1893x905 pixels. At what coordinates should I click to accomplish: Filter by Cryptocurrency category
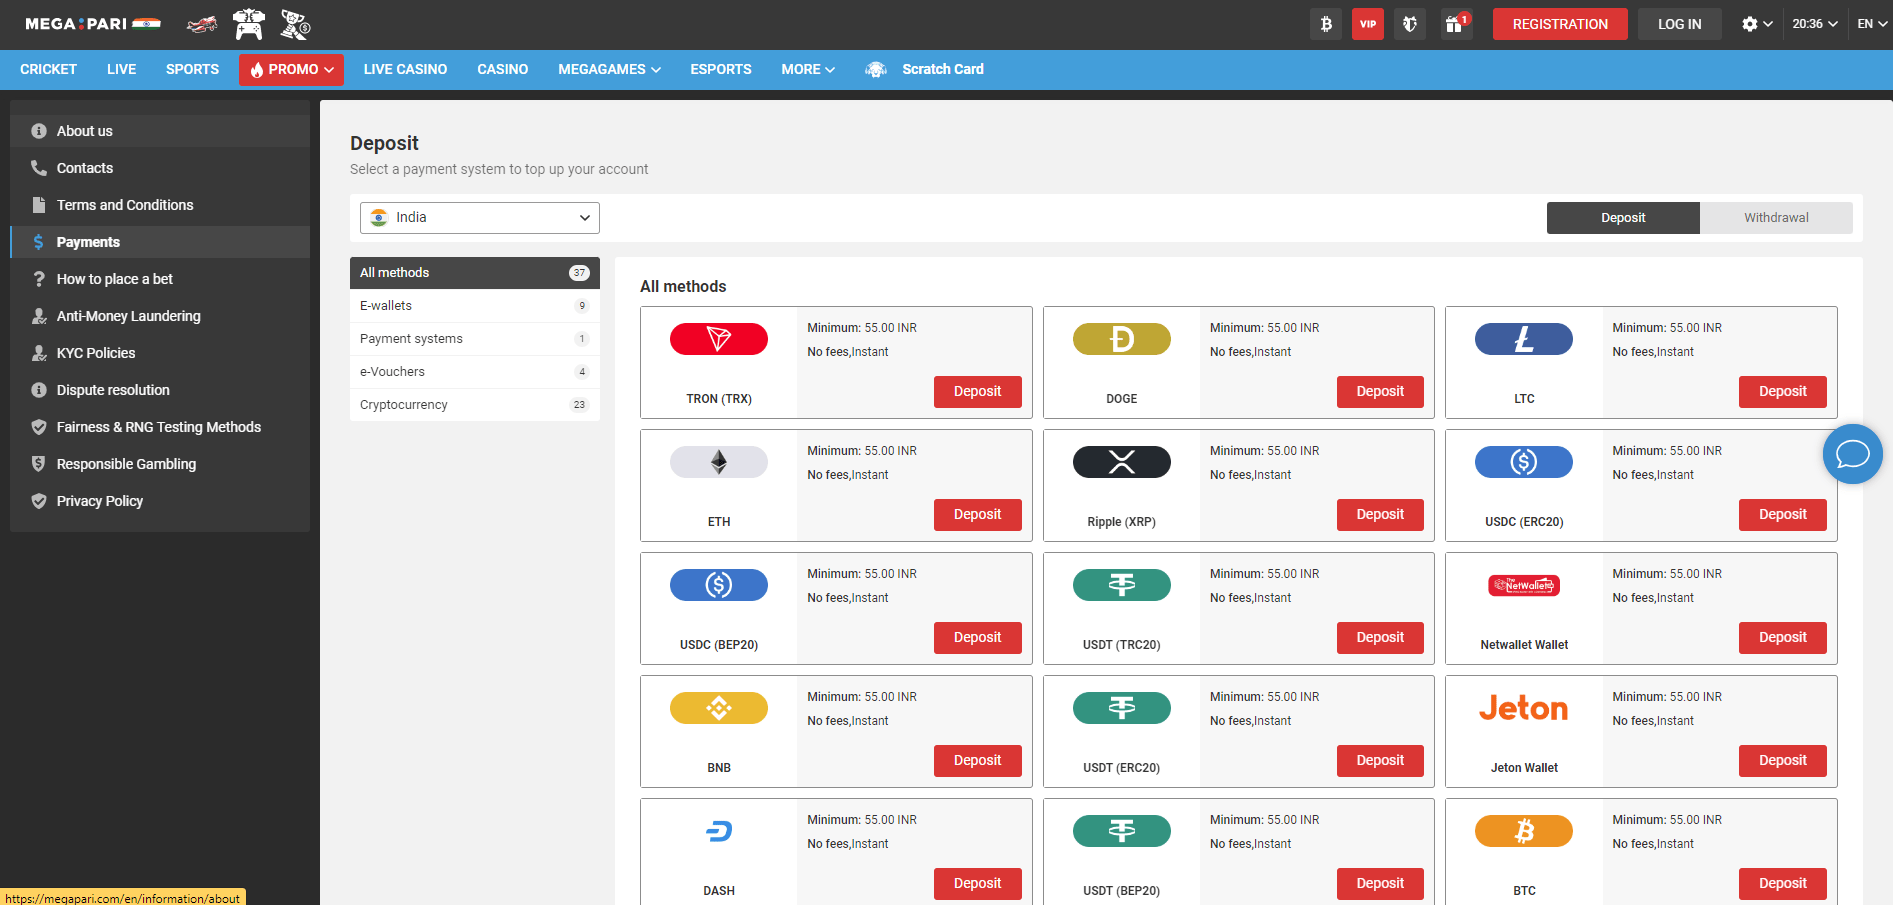point(475,405)
